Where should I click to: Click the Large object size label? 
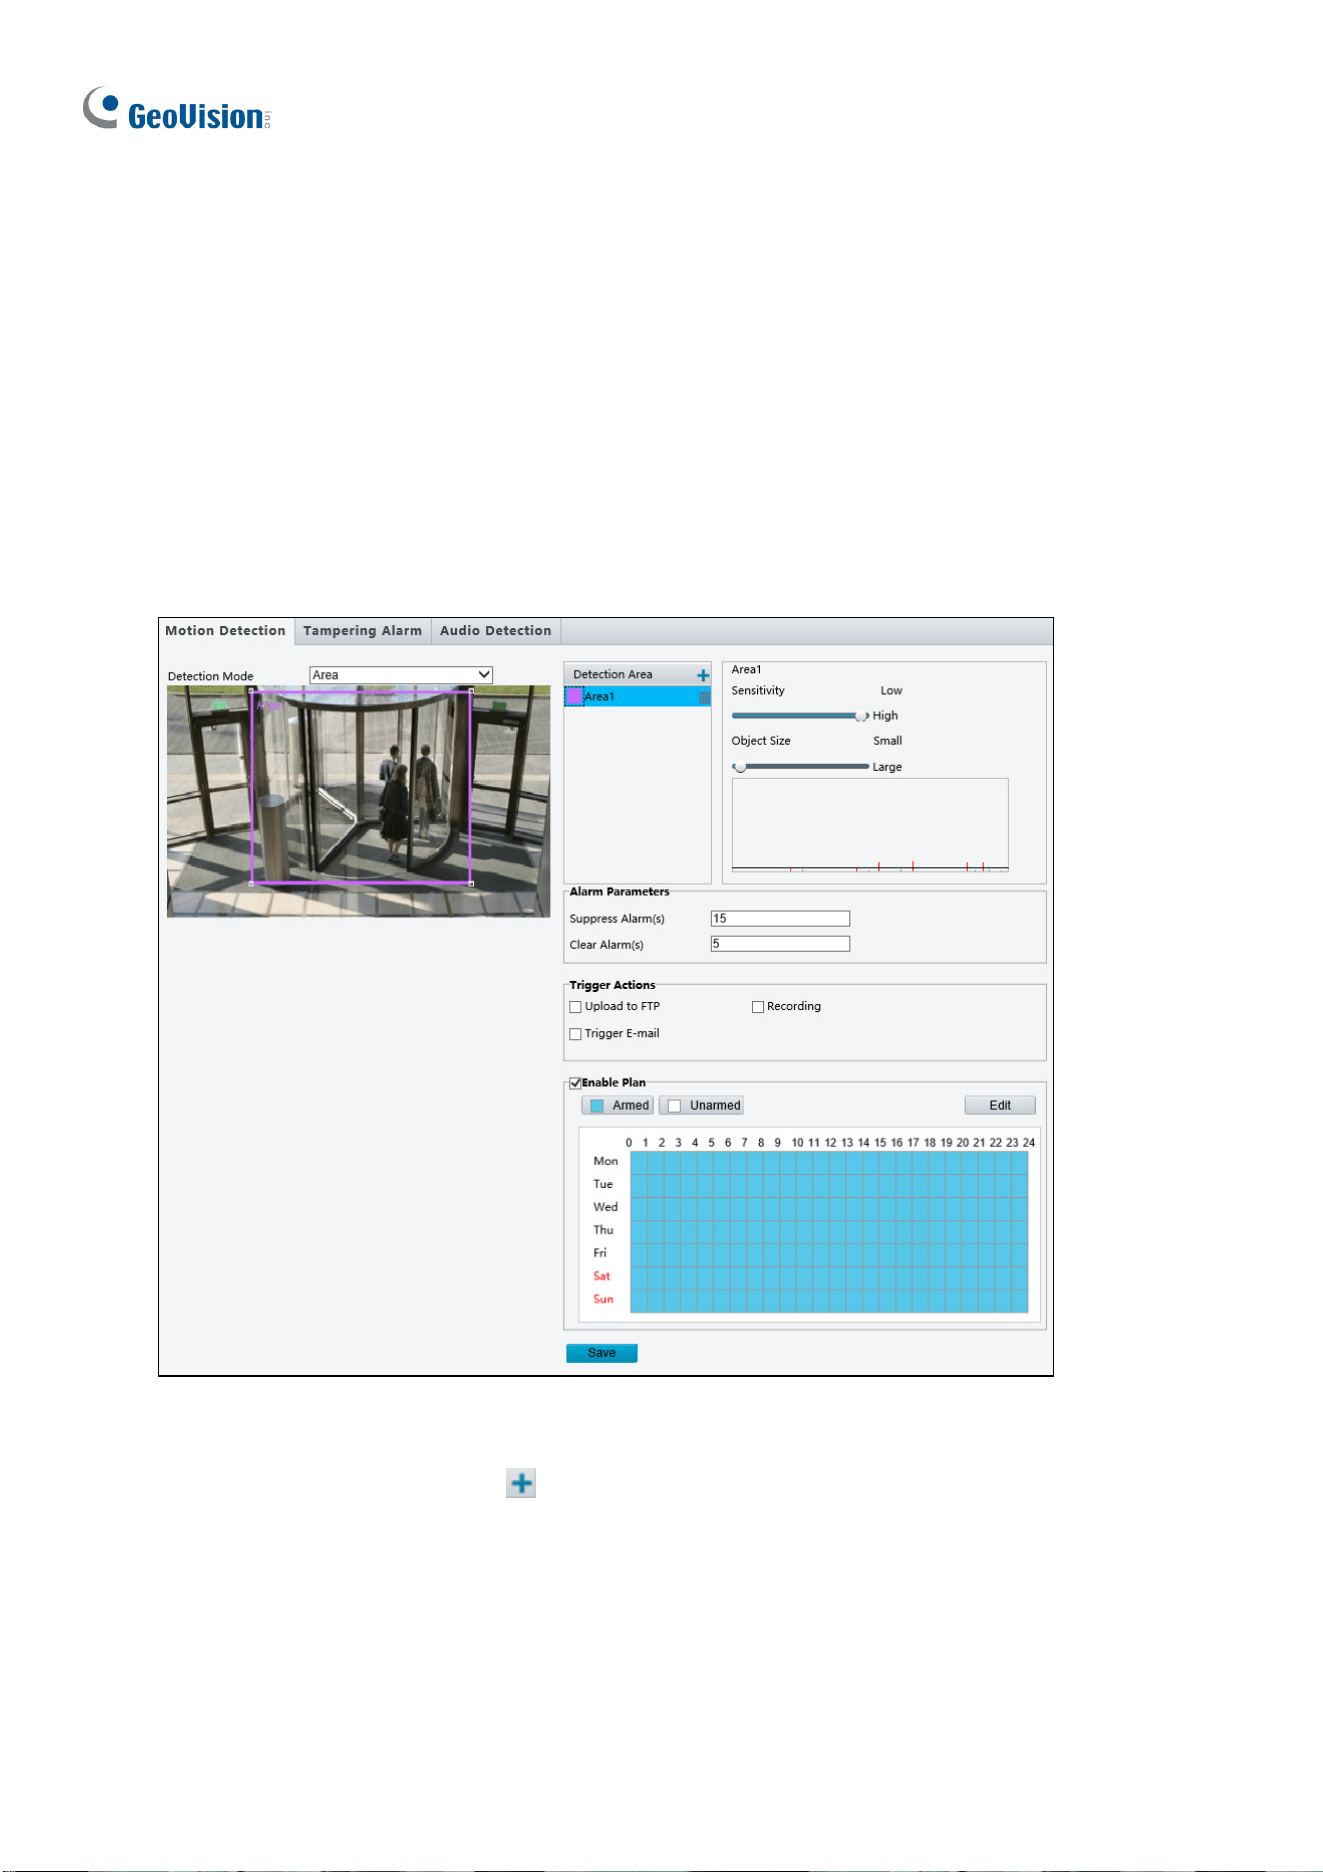[x=887, y=767]
